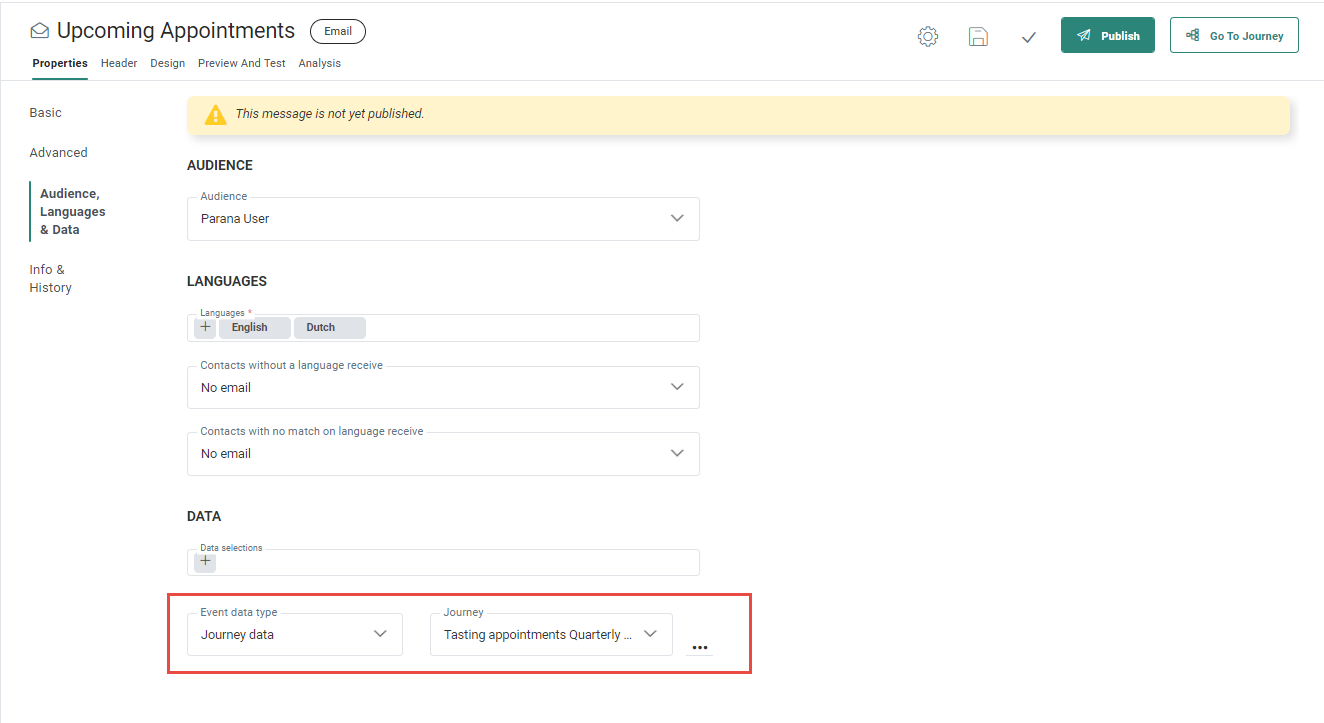This screenshot has width=1324, height=723.
Task: Add a language with plus icon
Action: click(x=206, y=327)
